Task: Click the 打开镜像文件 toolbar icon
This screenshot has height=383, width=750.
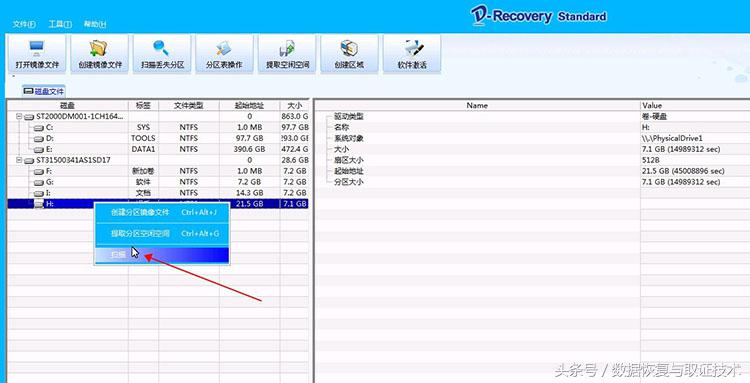Action: coord(37,48)
